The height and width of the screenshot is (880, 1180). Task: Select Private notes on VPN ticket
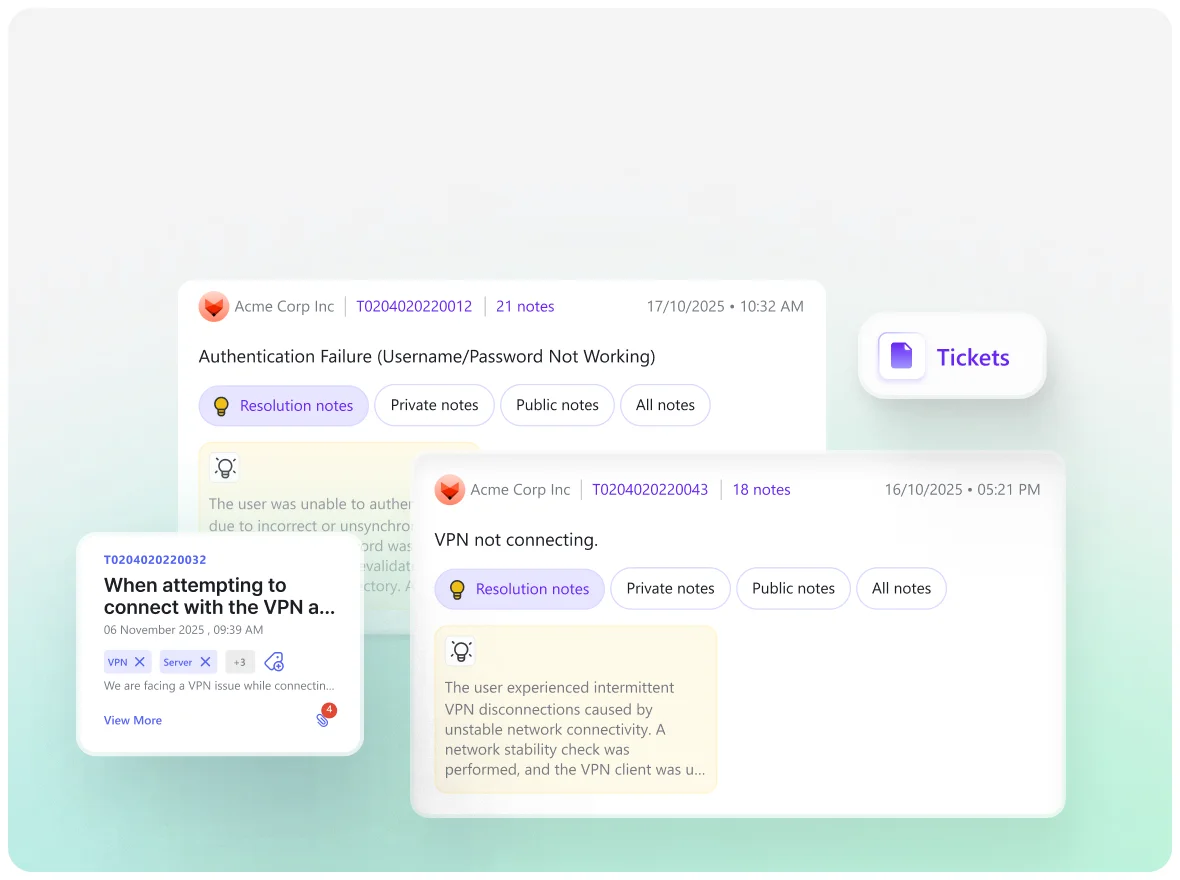670,589
